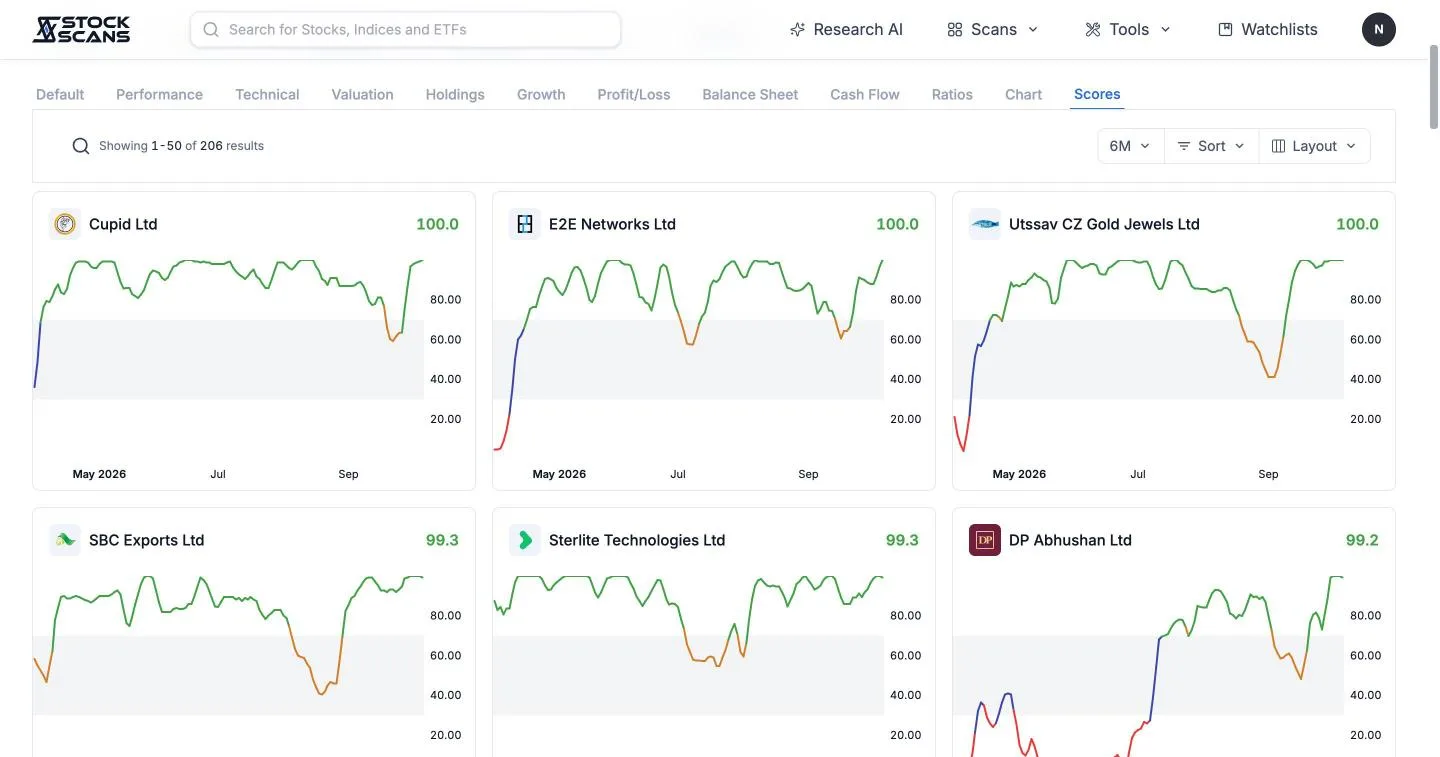Open the Sterlite Technologies Ltd name

pyautogui.click(x=637, y=540)
